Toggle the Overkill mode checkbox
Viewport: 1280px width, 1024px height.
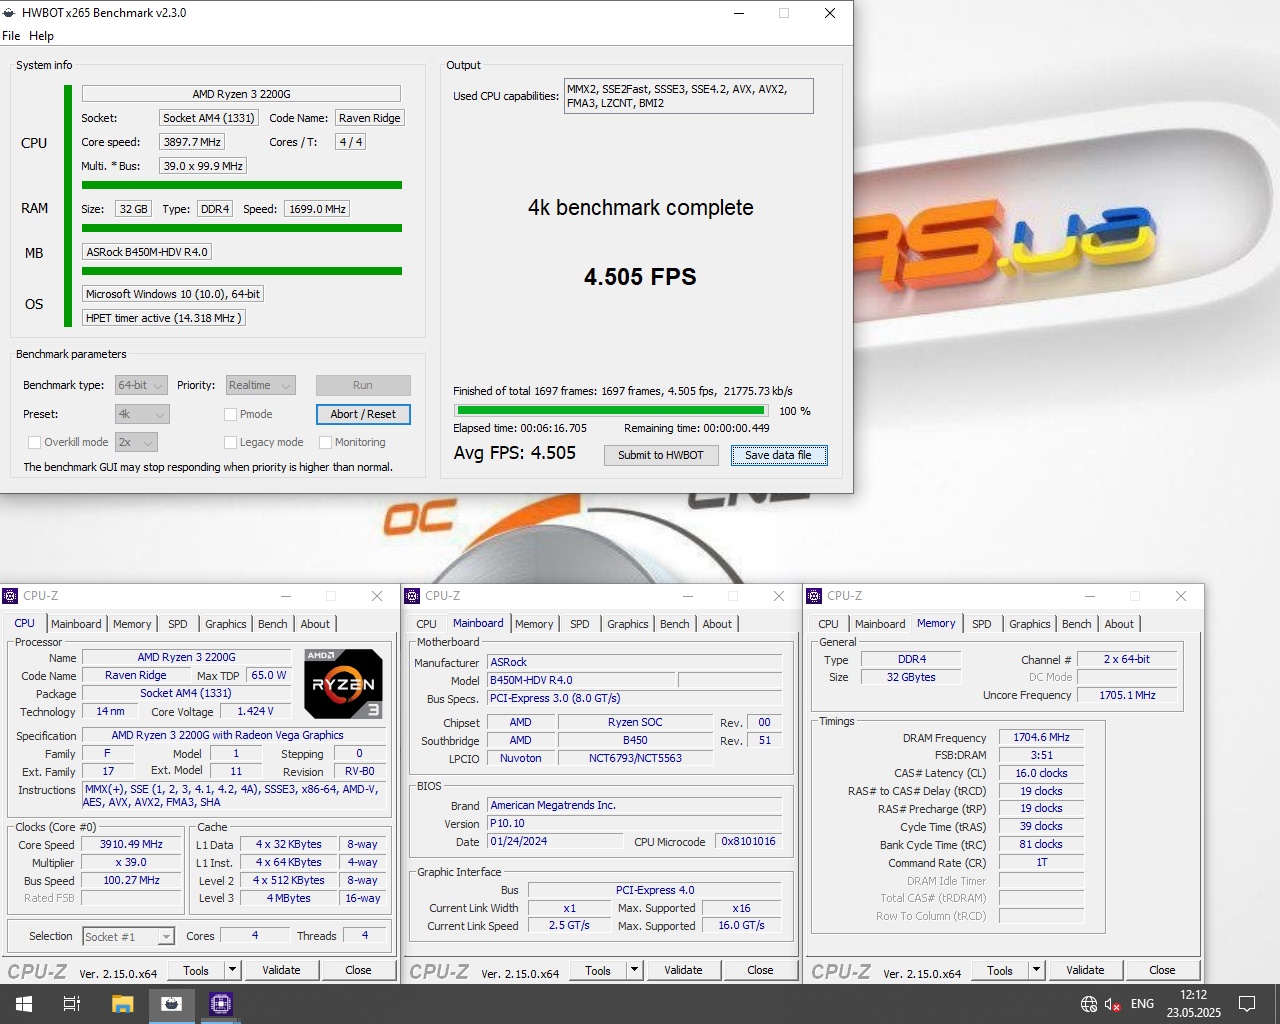[35, 442]
